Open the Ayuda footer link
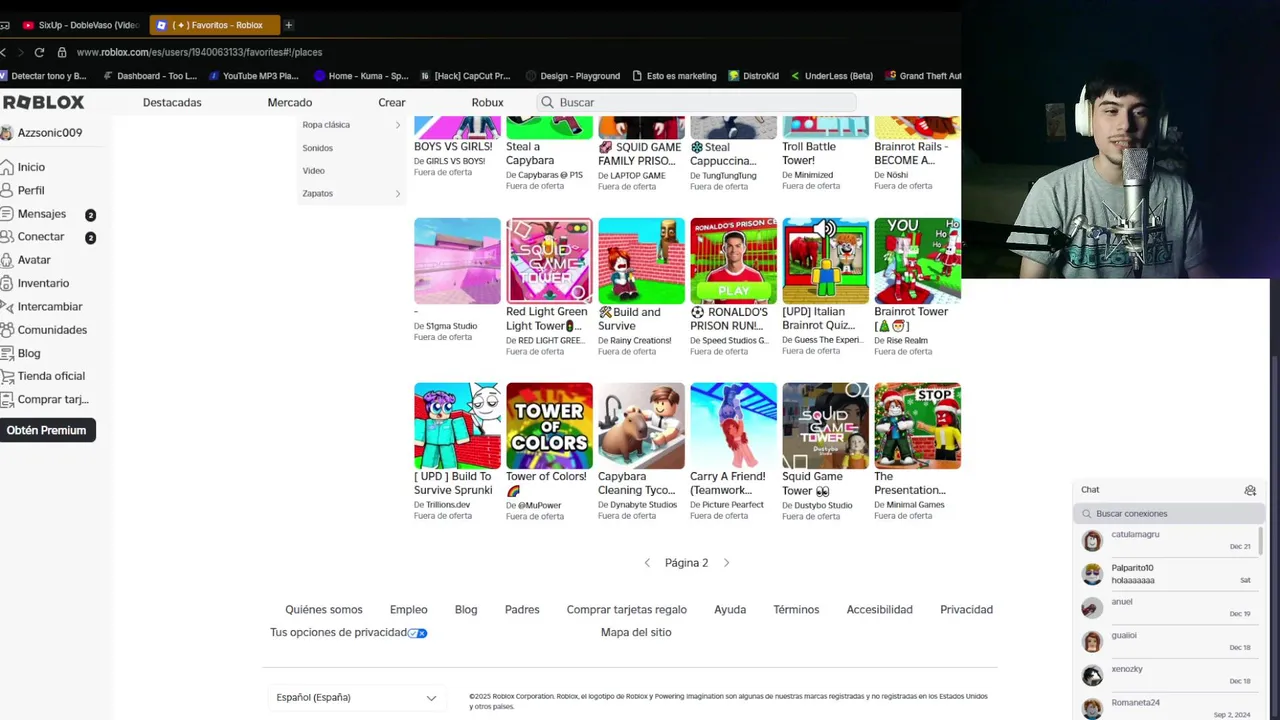 point(730,610)
